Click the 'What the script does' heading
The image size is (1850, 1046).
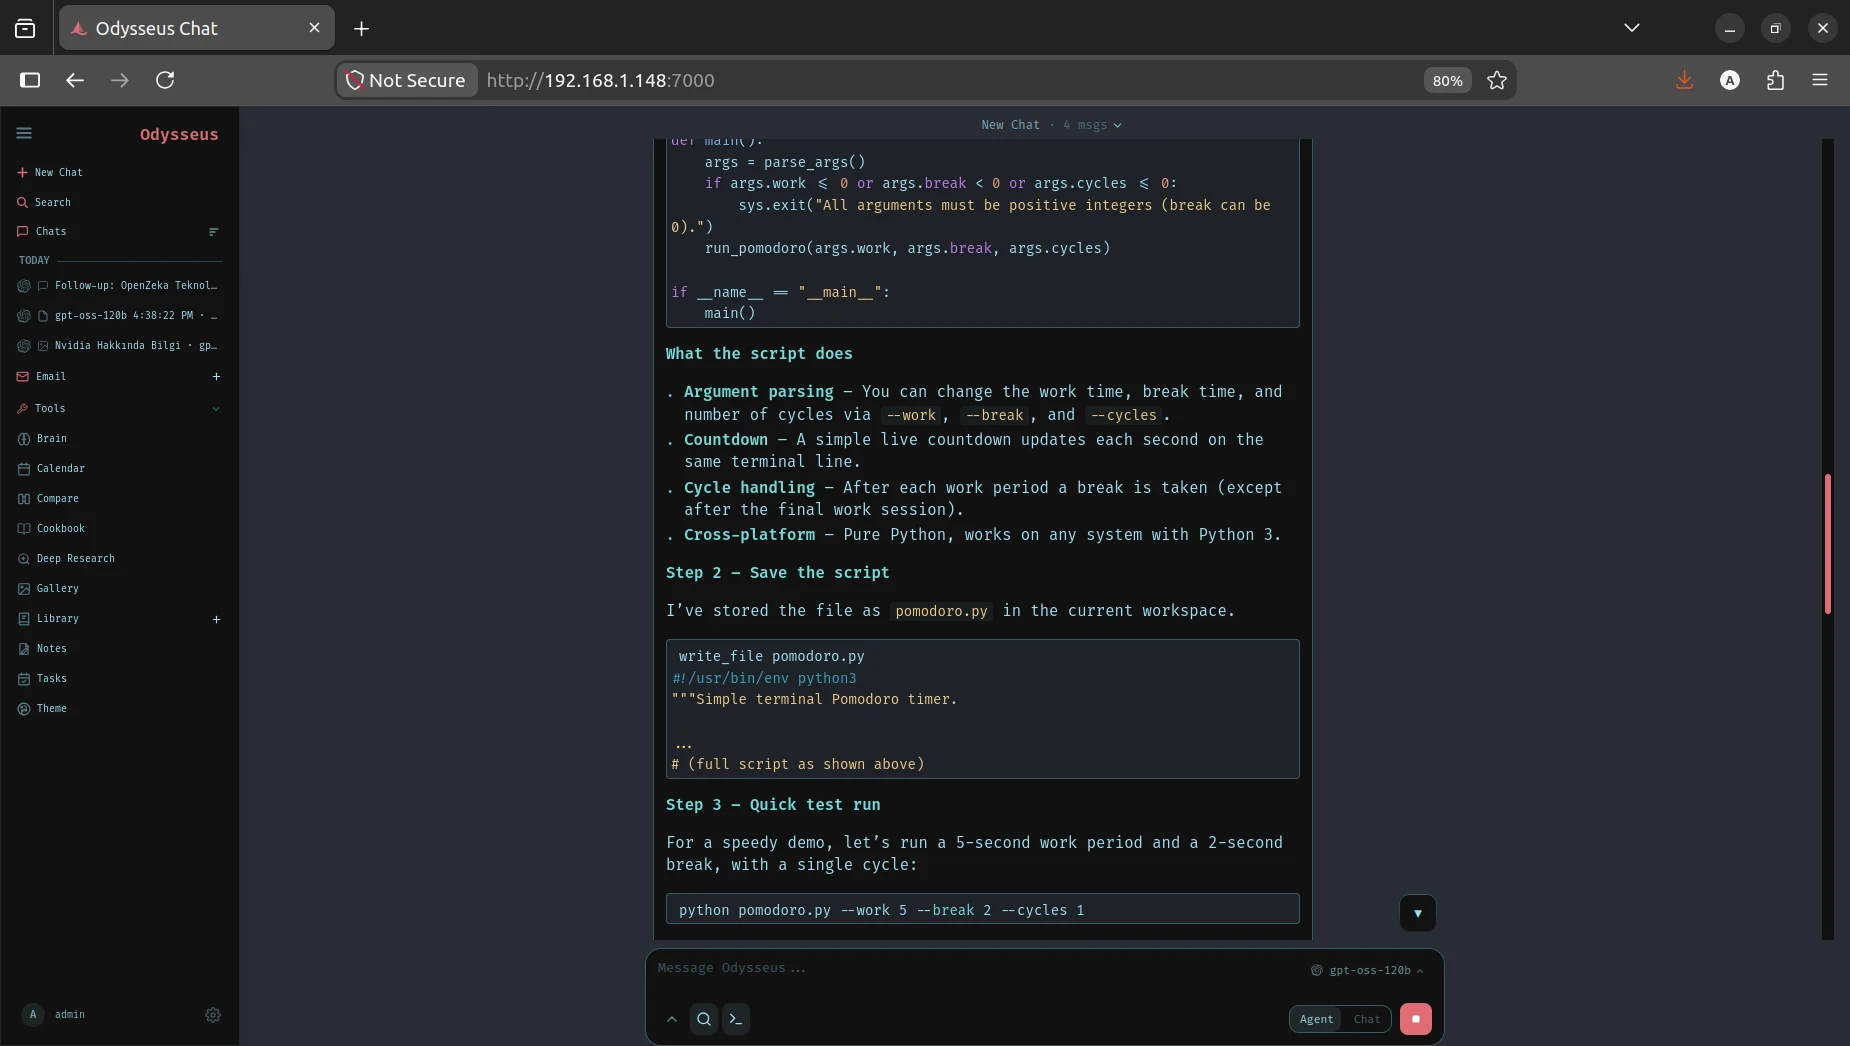759,354
